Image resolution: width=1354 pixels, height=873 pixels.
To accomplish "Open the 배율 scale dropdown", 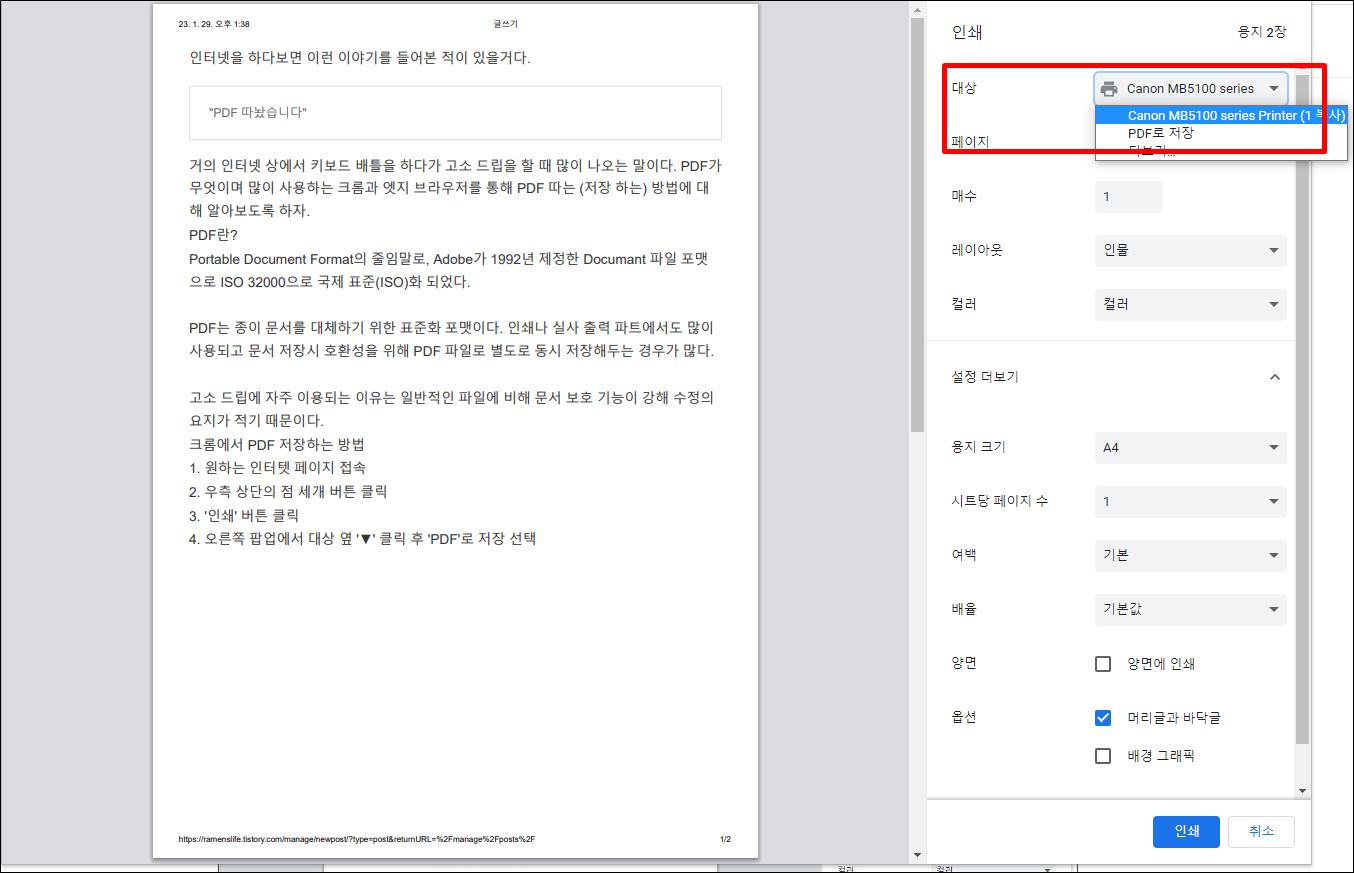I will point(1190,609).
